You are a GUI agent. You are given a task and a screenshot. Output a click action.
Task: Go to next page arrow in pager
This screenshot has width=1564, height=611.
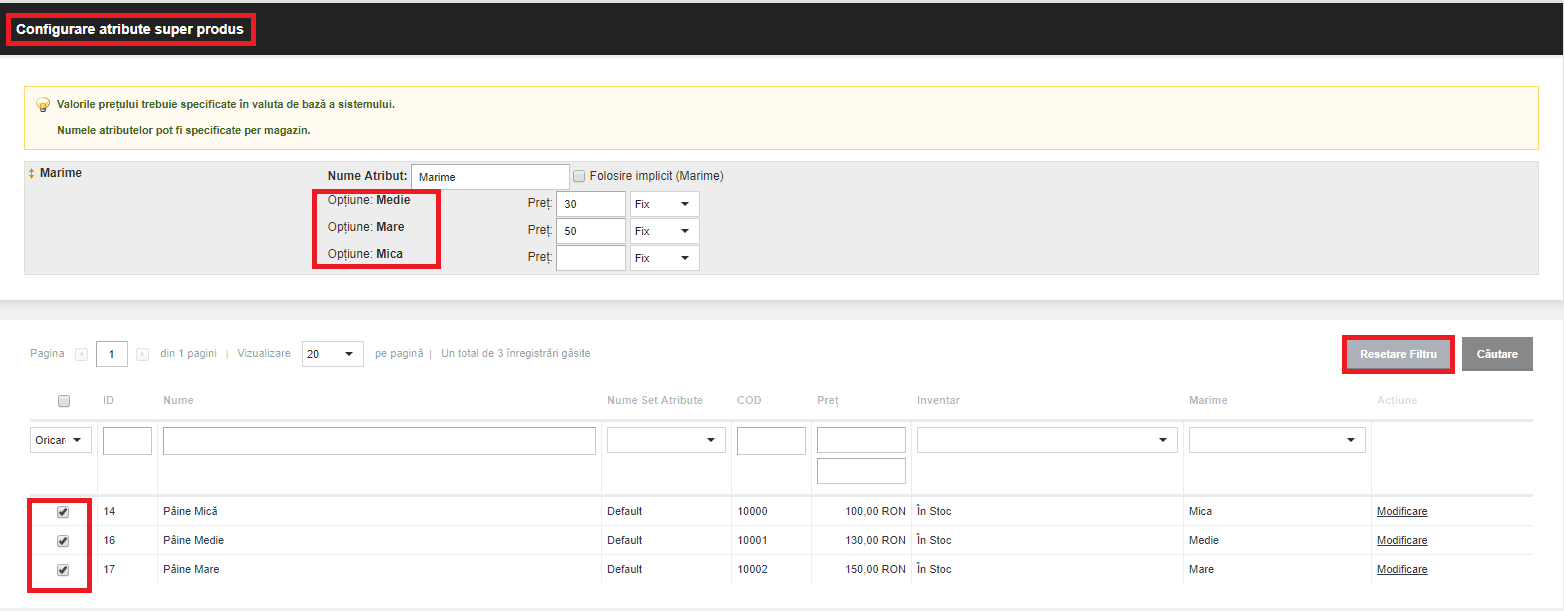(142, 354)
